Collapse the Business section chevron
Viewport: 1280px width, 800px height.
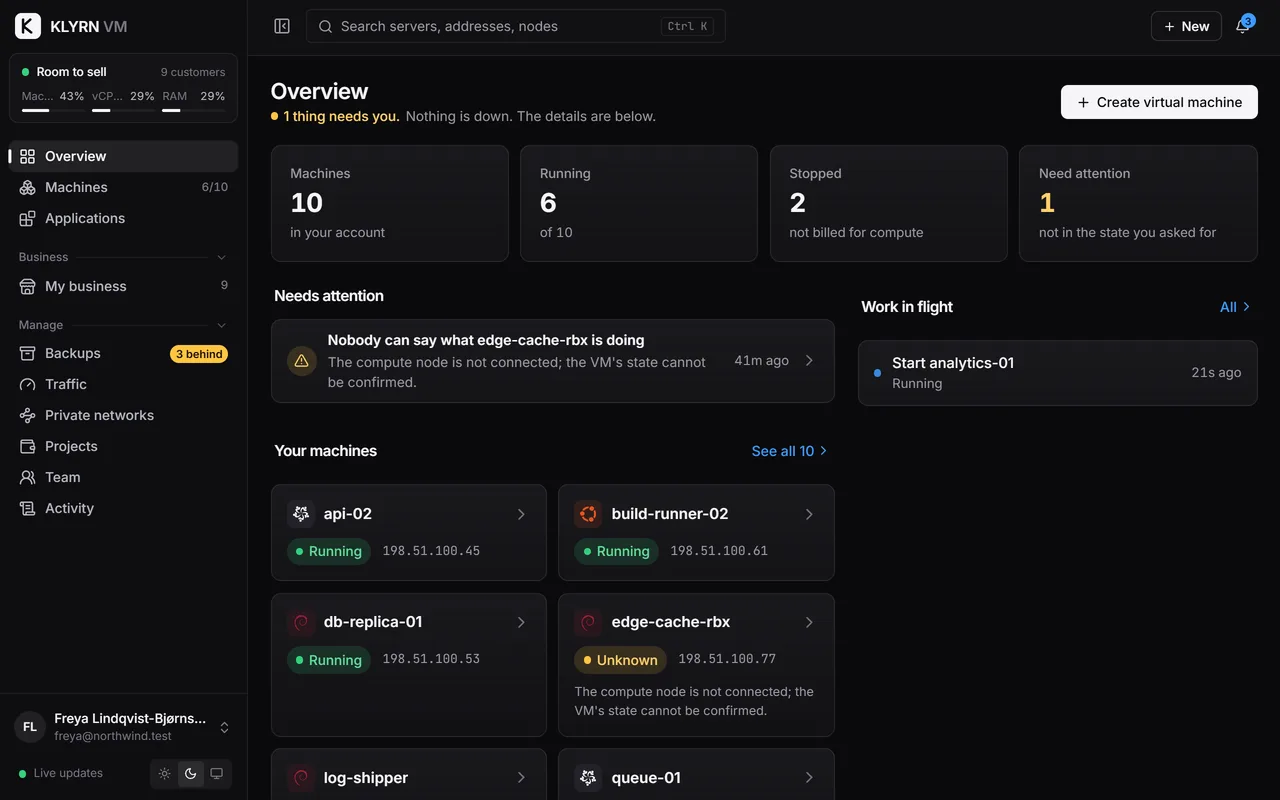(x=222, y=257)
